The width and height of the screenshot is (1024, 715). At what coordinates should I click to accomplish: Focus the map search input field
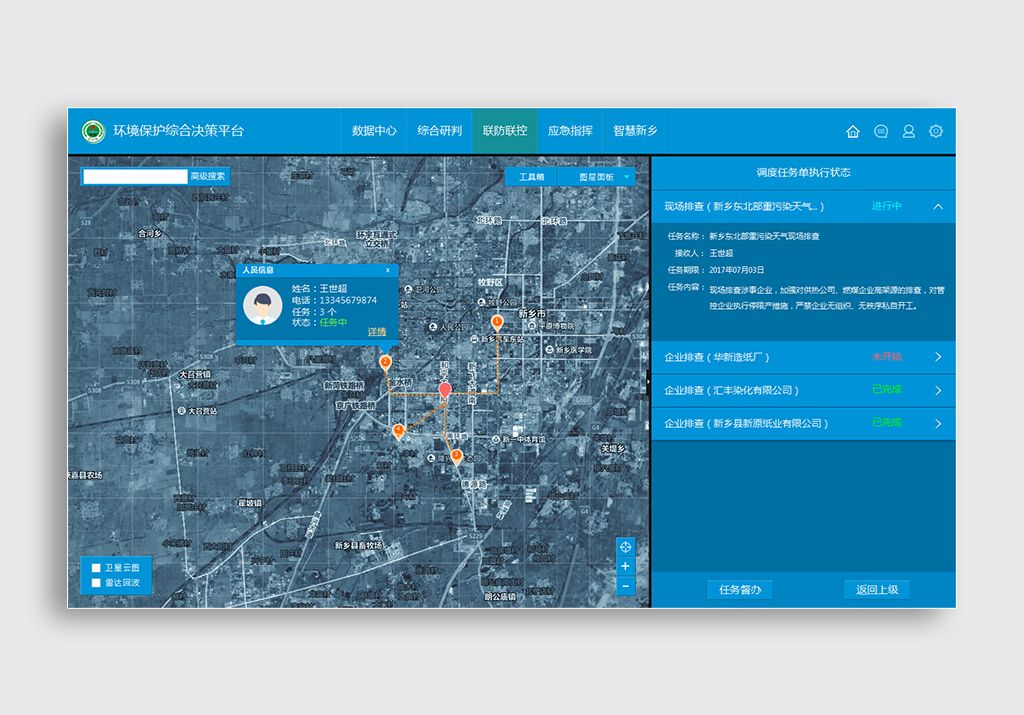click(135, 176)
